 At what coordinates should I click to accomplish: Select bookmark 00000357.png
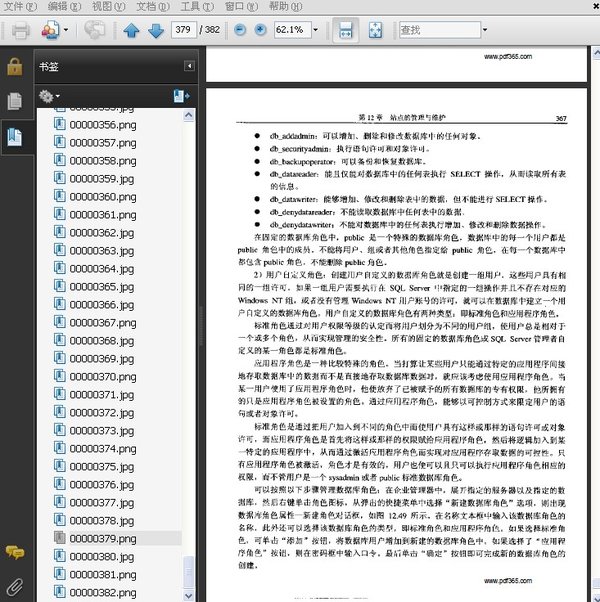pos(103,143)
